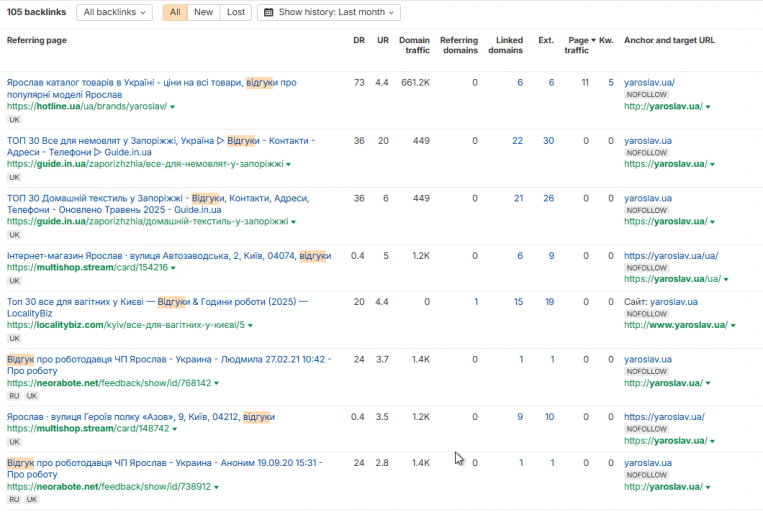Select the New backlinks filter tab
The image size is (763, 512).
(203, 12)
